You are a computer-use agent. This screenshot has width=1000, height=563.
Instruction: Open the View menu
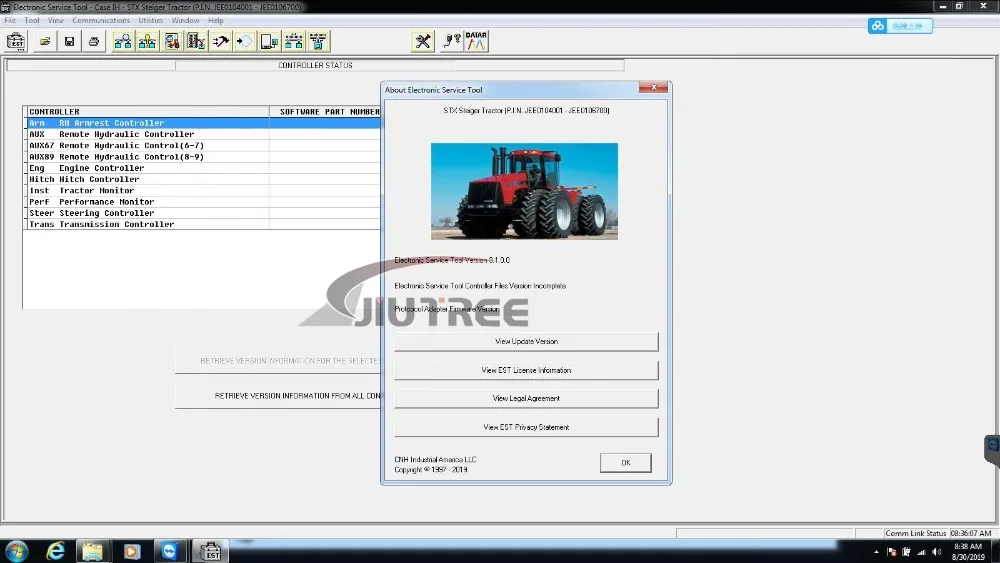[x=55, y=20]
